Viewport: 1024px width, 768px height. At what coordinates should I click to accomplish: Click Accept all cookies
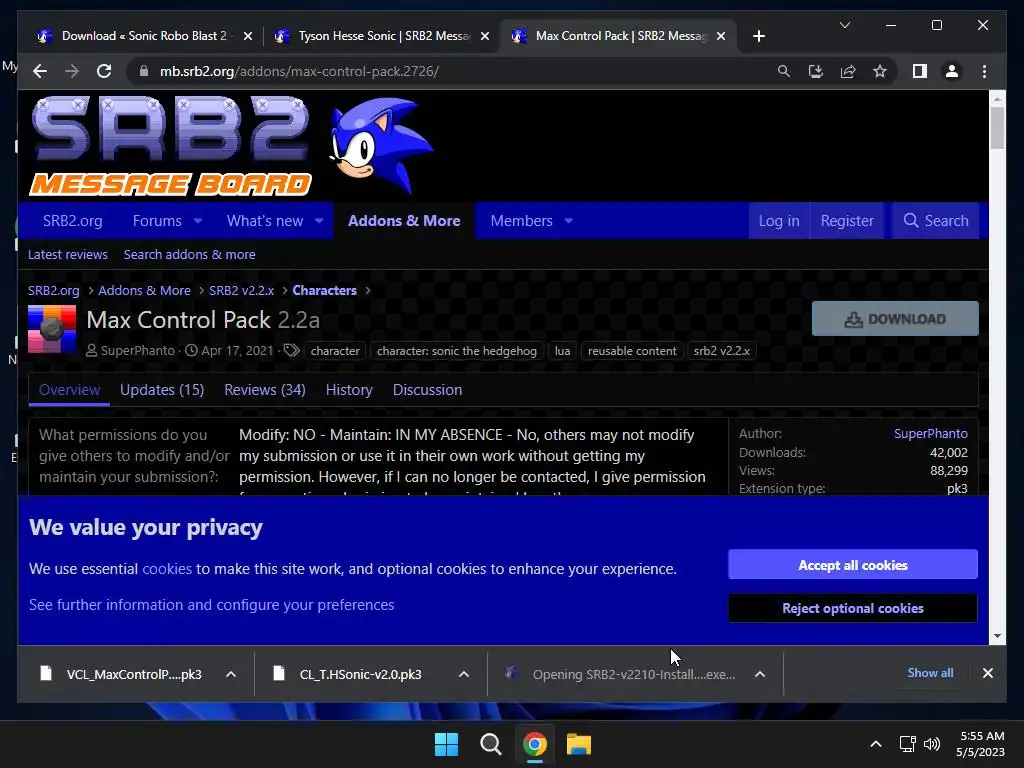pos(853,565)
